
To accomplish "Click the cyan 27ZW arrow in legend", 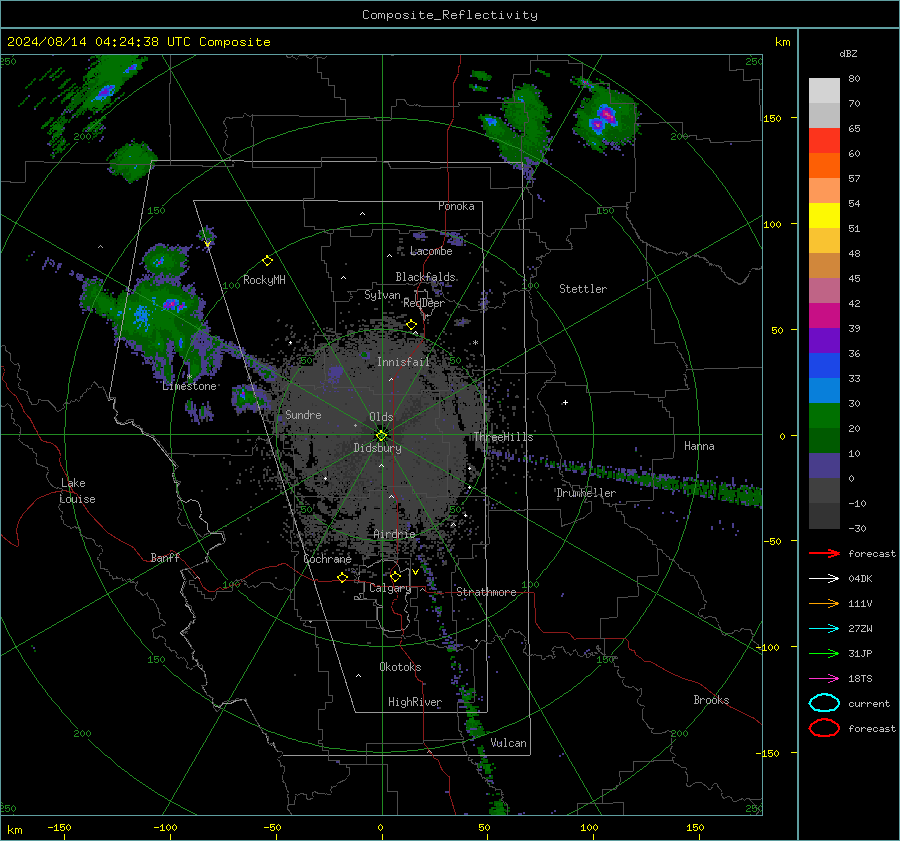I will 824,629.
